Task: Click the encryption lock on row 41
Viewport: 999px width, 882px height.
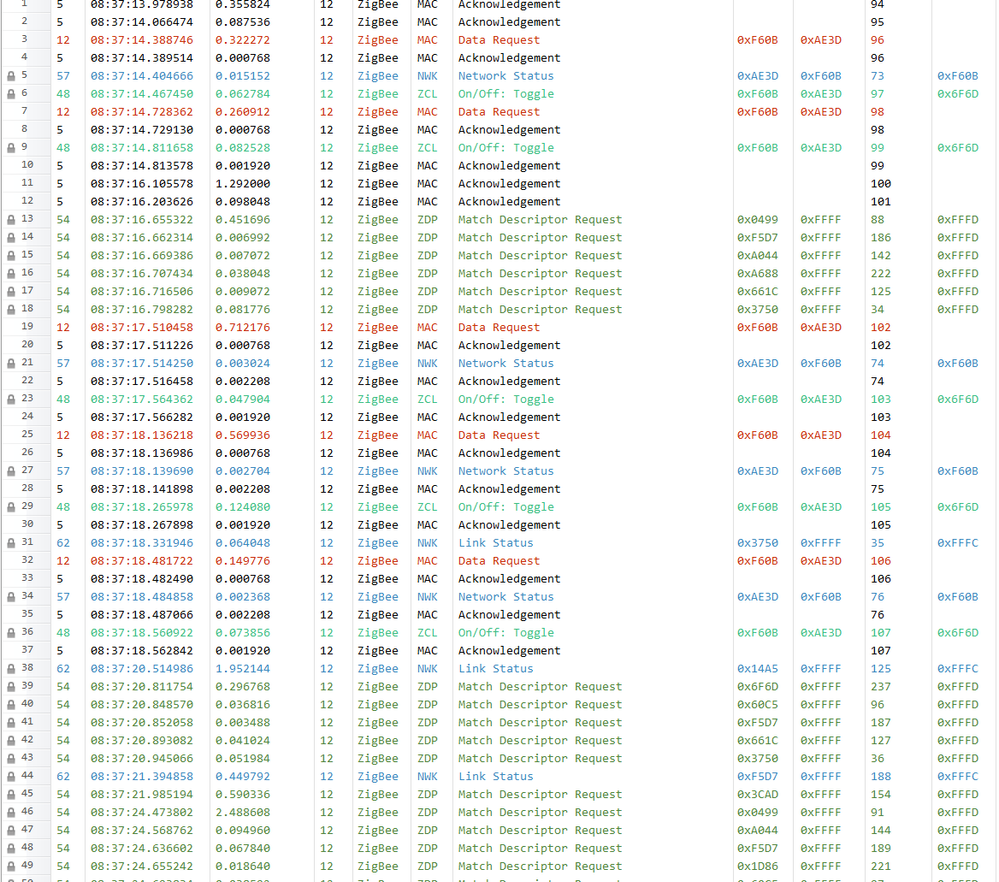Action: tap(11, 723)
